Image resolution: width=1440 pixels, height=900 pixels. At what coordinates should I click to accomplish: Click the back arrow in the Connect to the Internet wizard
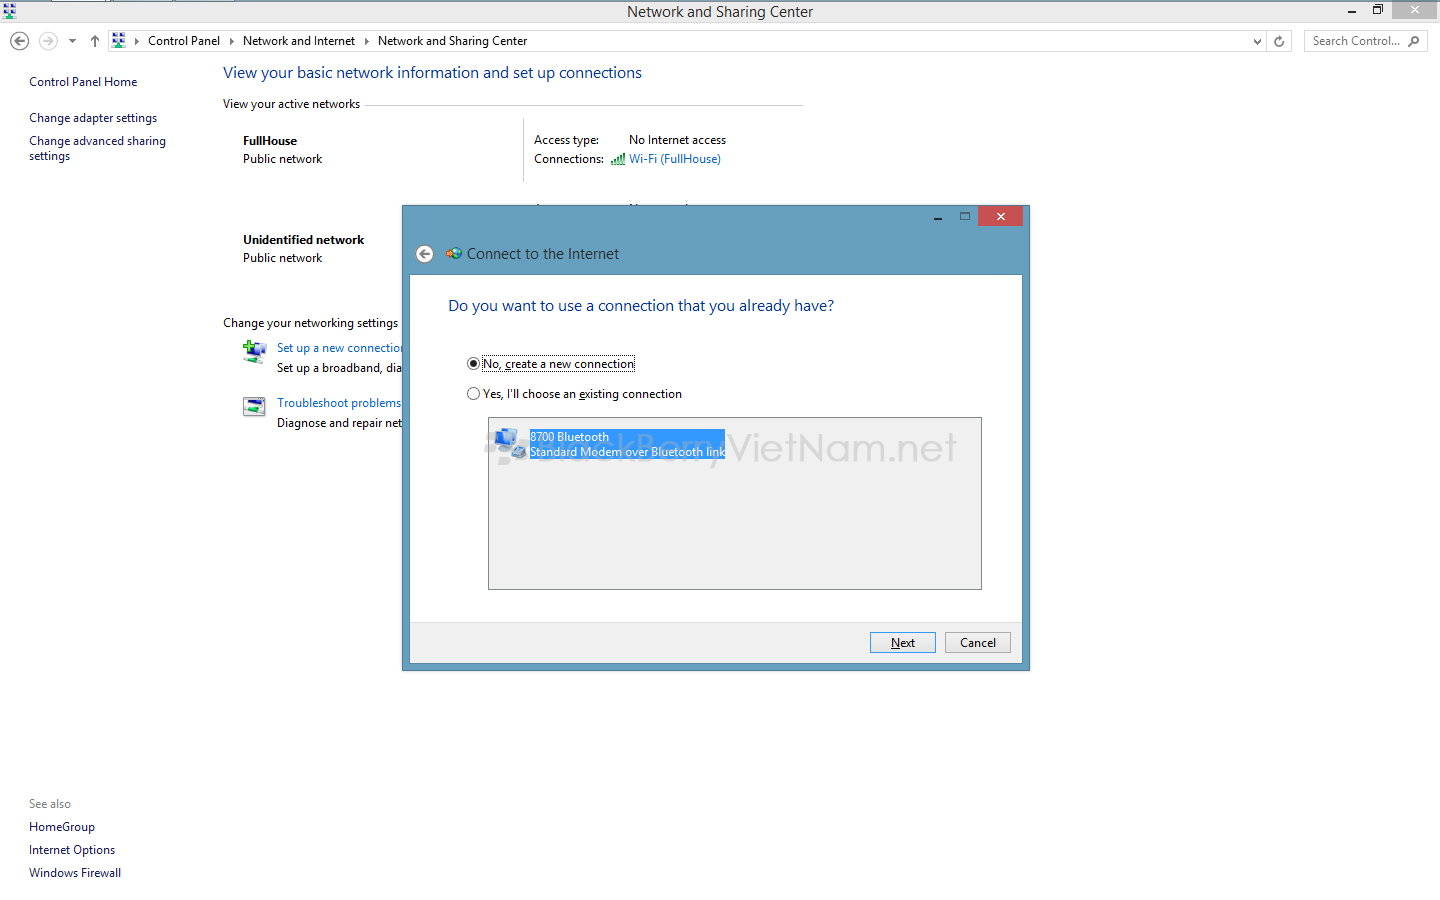425,254
